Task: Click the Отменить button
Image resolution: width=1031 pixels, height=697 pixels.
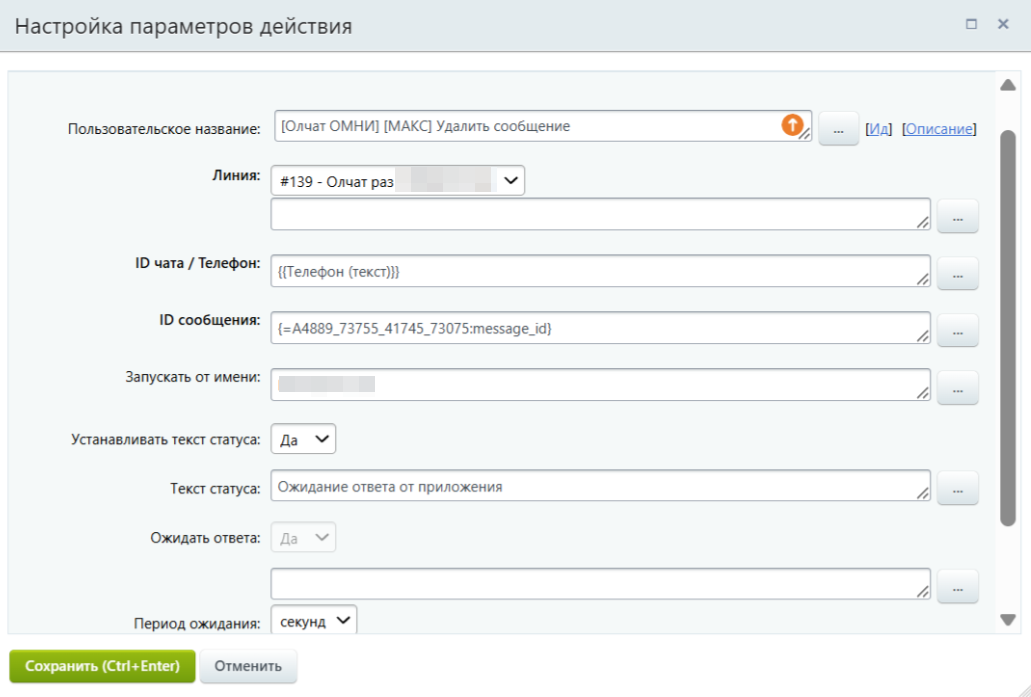Action: [x=248, y=666]
